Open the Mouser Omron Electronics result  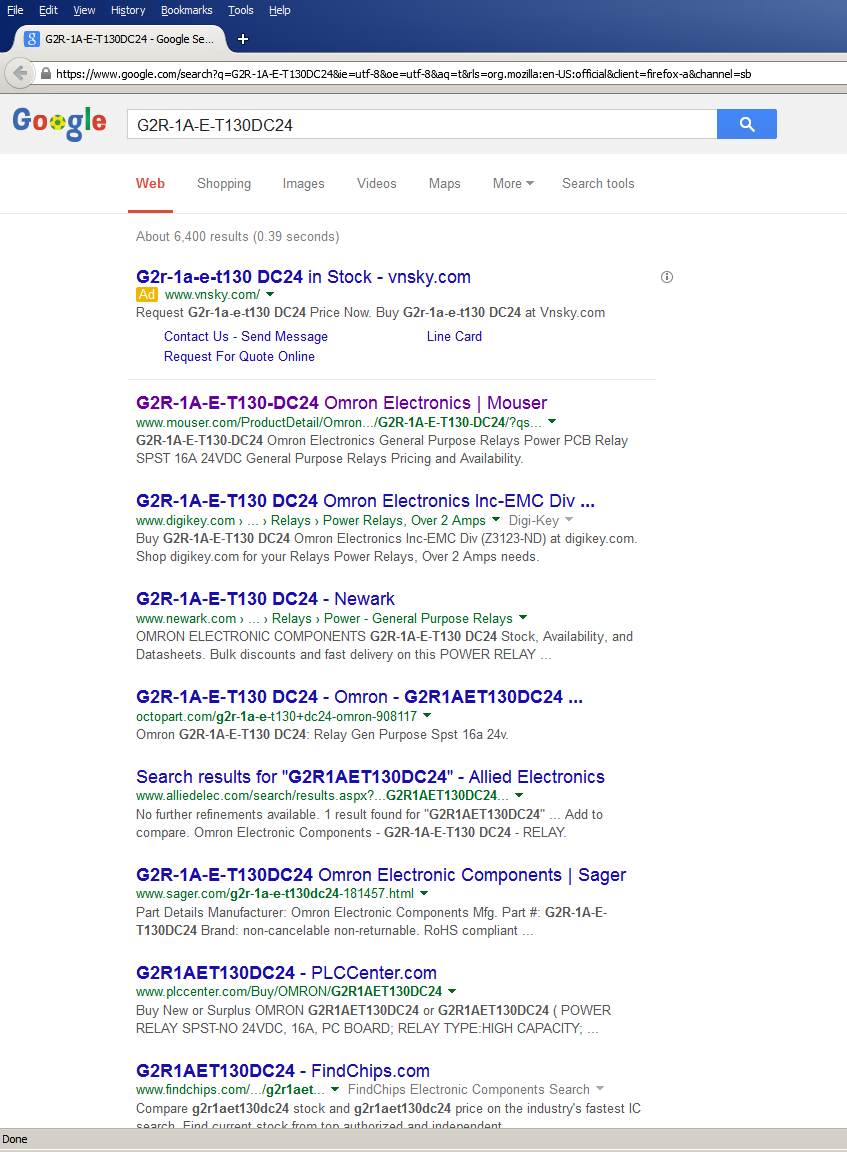pyautogui.click(x=341, y=403)
